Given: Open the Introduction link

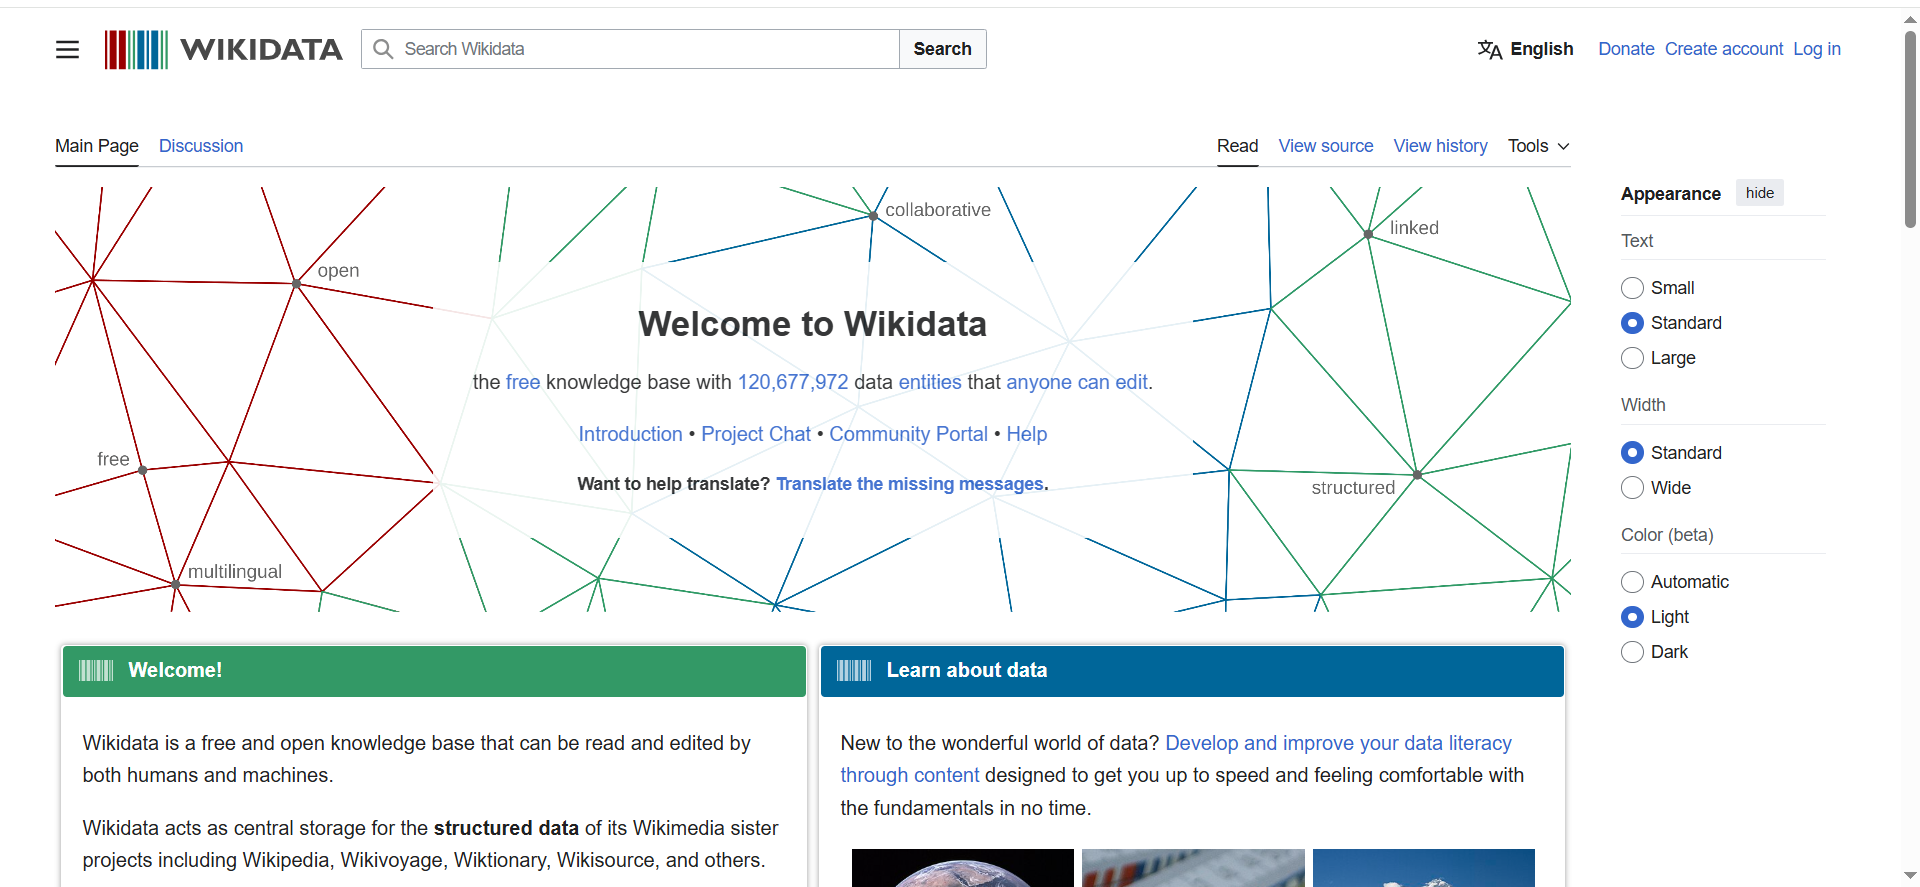Looking at the screenshot, I should click(630, 434).
